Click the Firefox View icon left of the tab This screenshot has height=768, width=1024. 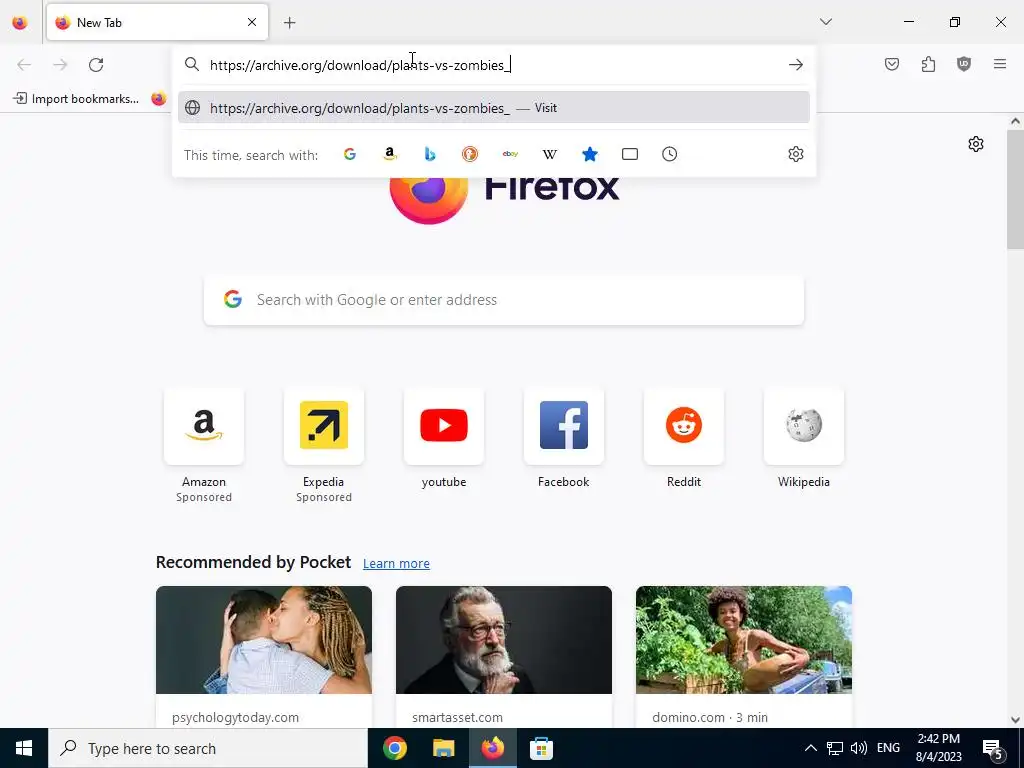click(20, 22)
